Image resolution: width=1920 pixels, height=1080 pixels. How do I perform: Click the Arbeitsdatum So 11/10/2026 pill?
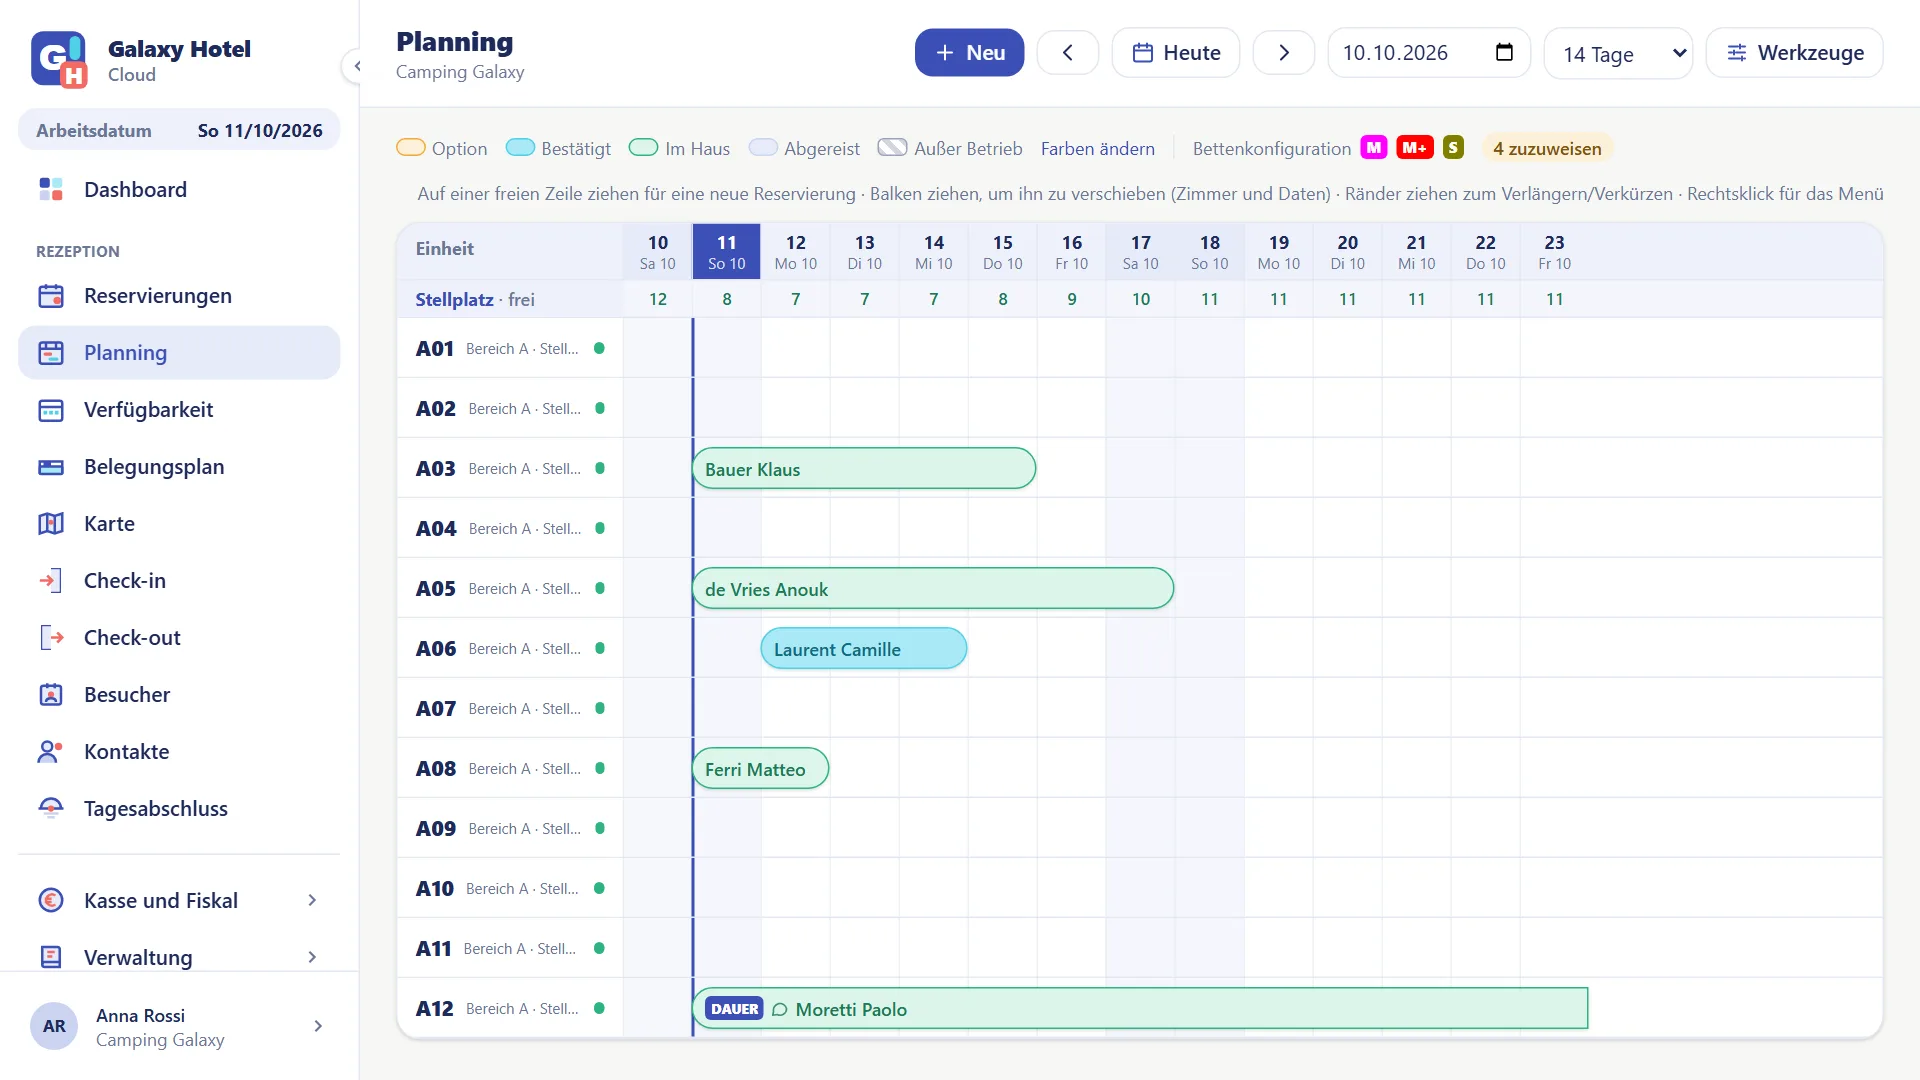point(179,131)
